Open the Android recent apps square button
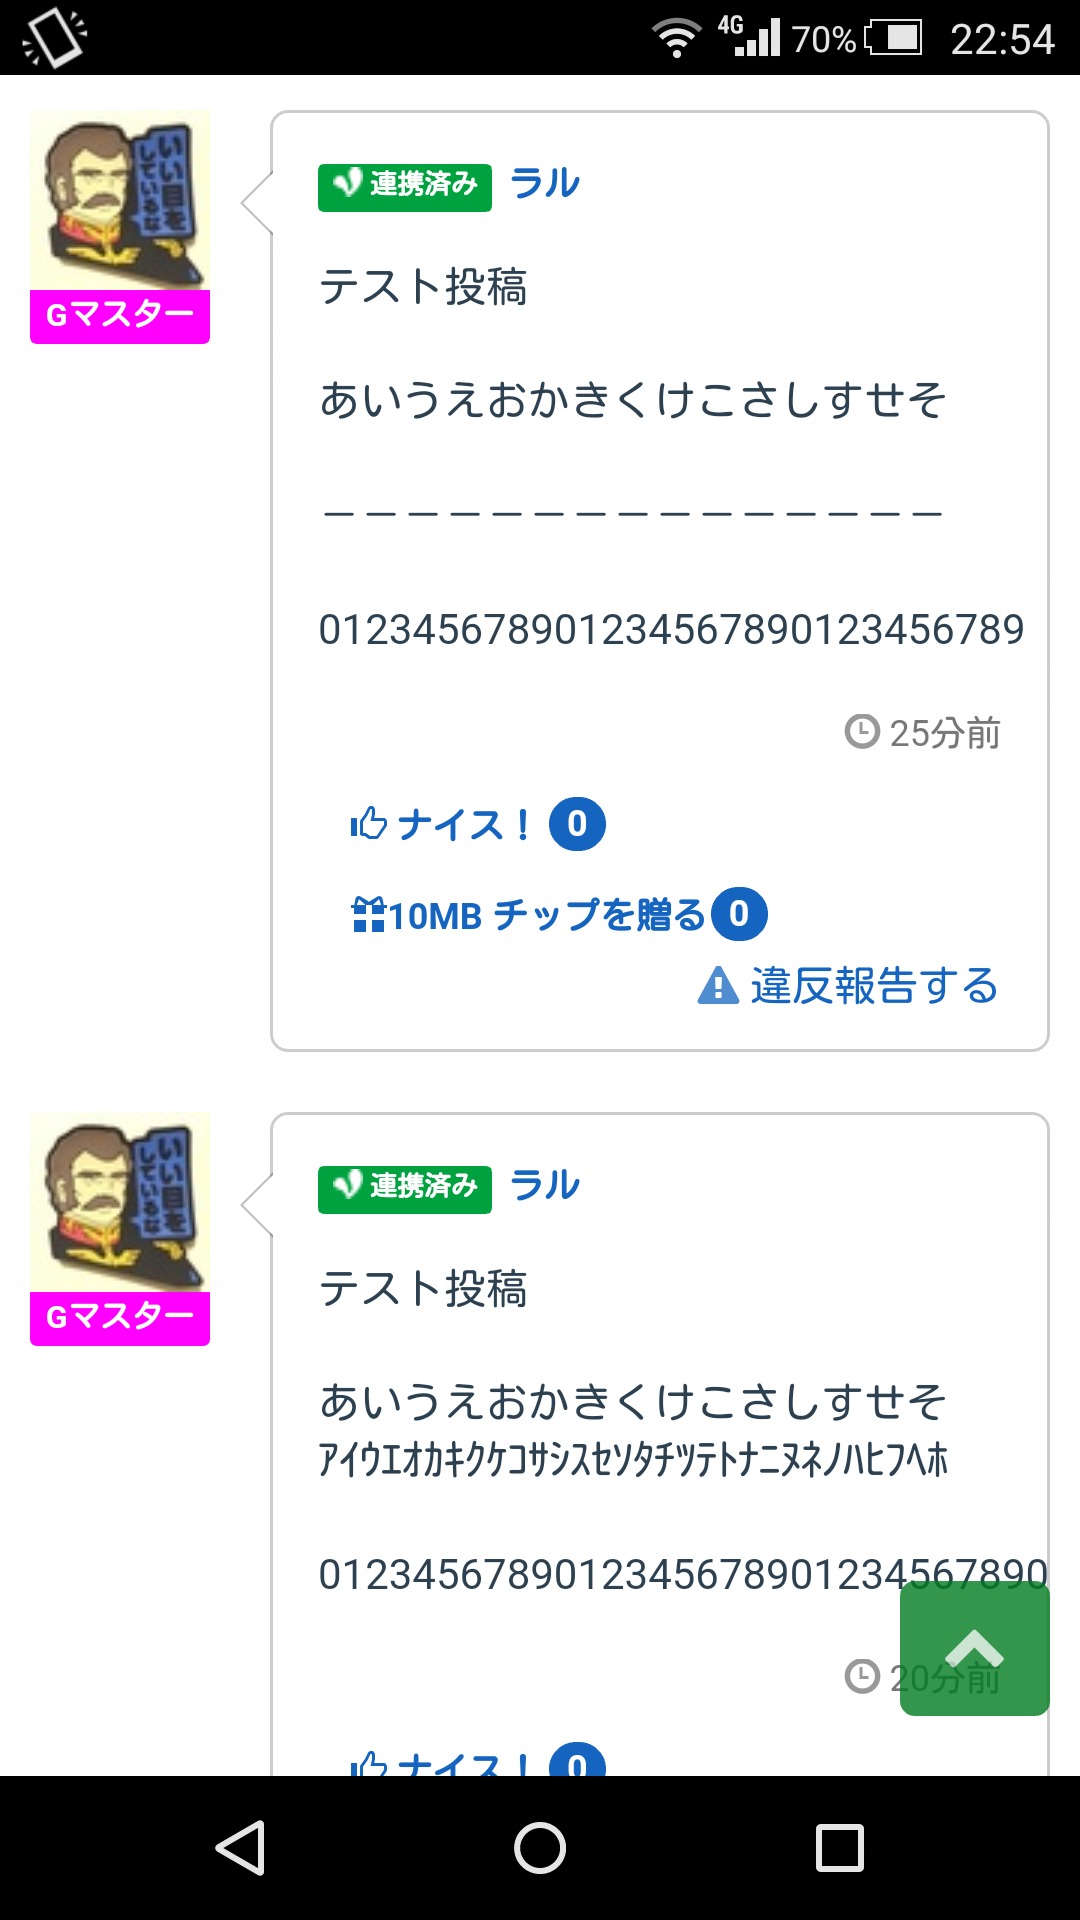1080x1920 pixels. pos(839,1847)
